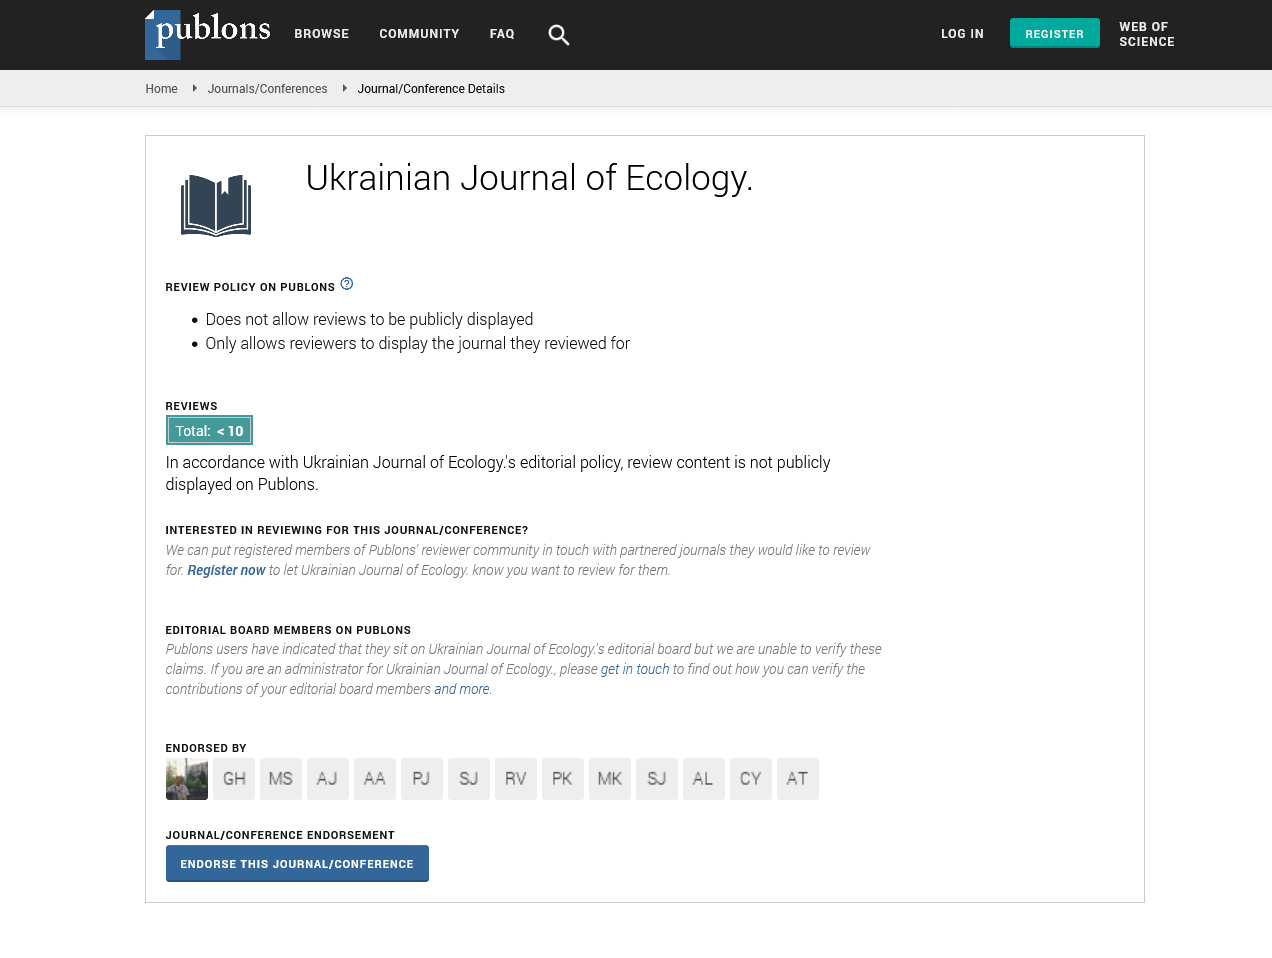The width and height of the screenshot is (1272, 958).
Task: Open the GH endorser avatar
Action: click(234, 779)
